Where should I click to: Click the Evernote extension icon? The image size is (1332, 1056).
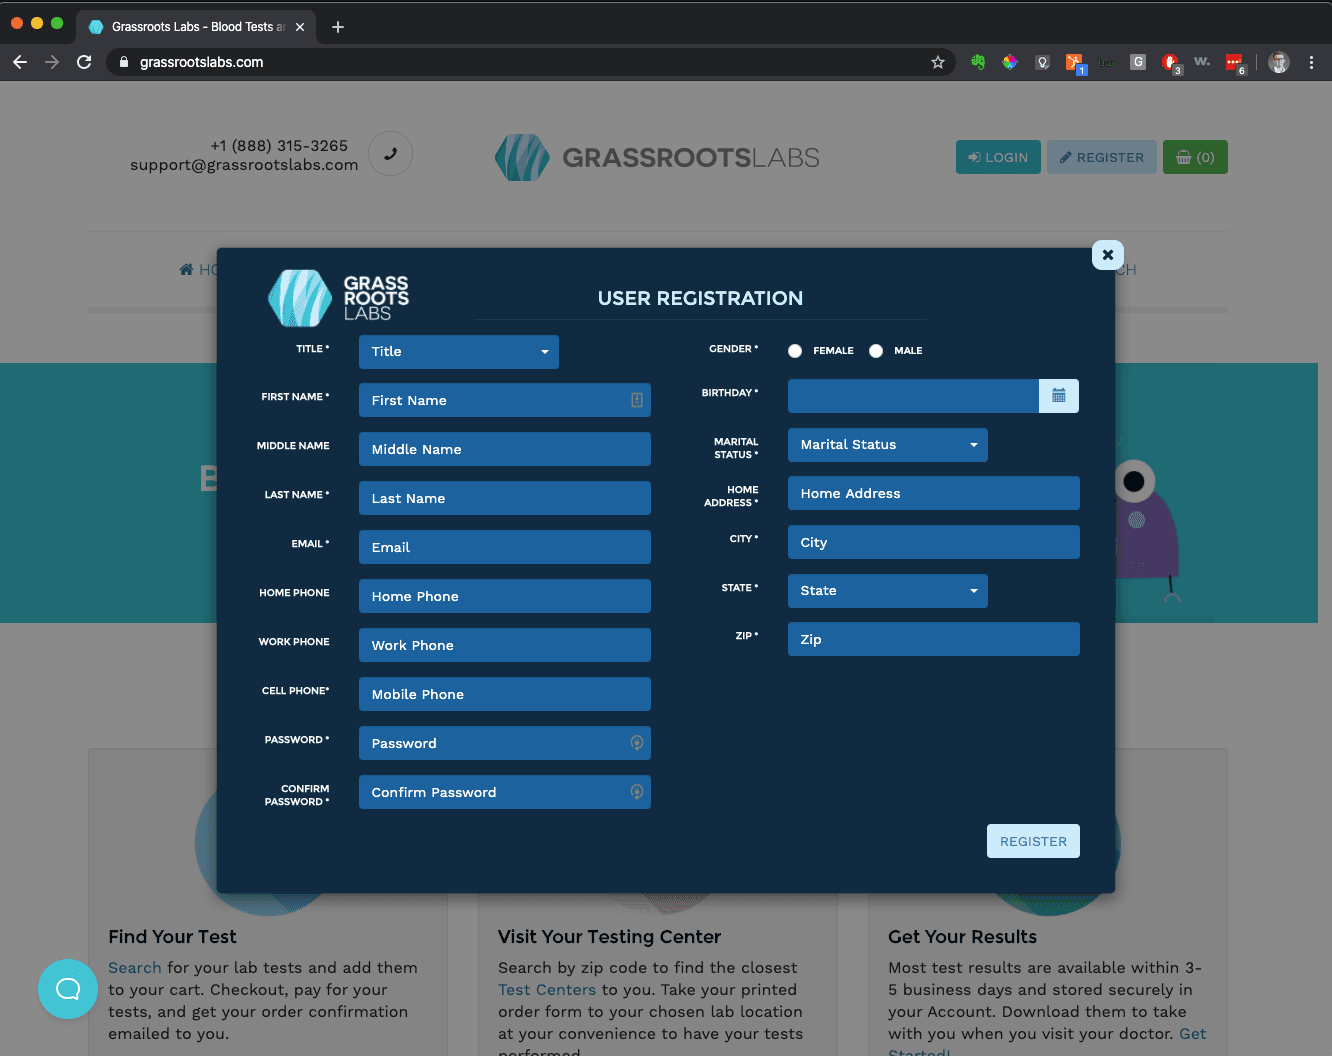(x=977, y=62)
